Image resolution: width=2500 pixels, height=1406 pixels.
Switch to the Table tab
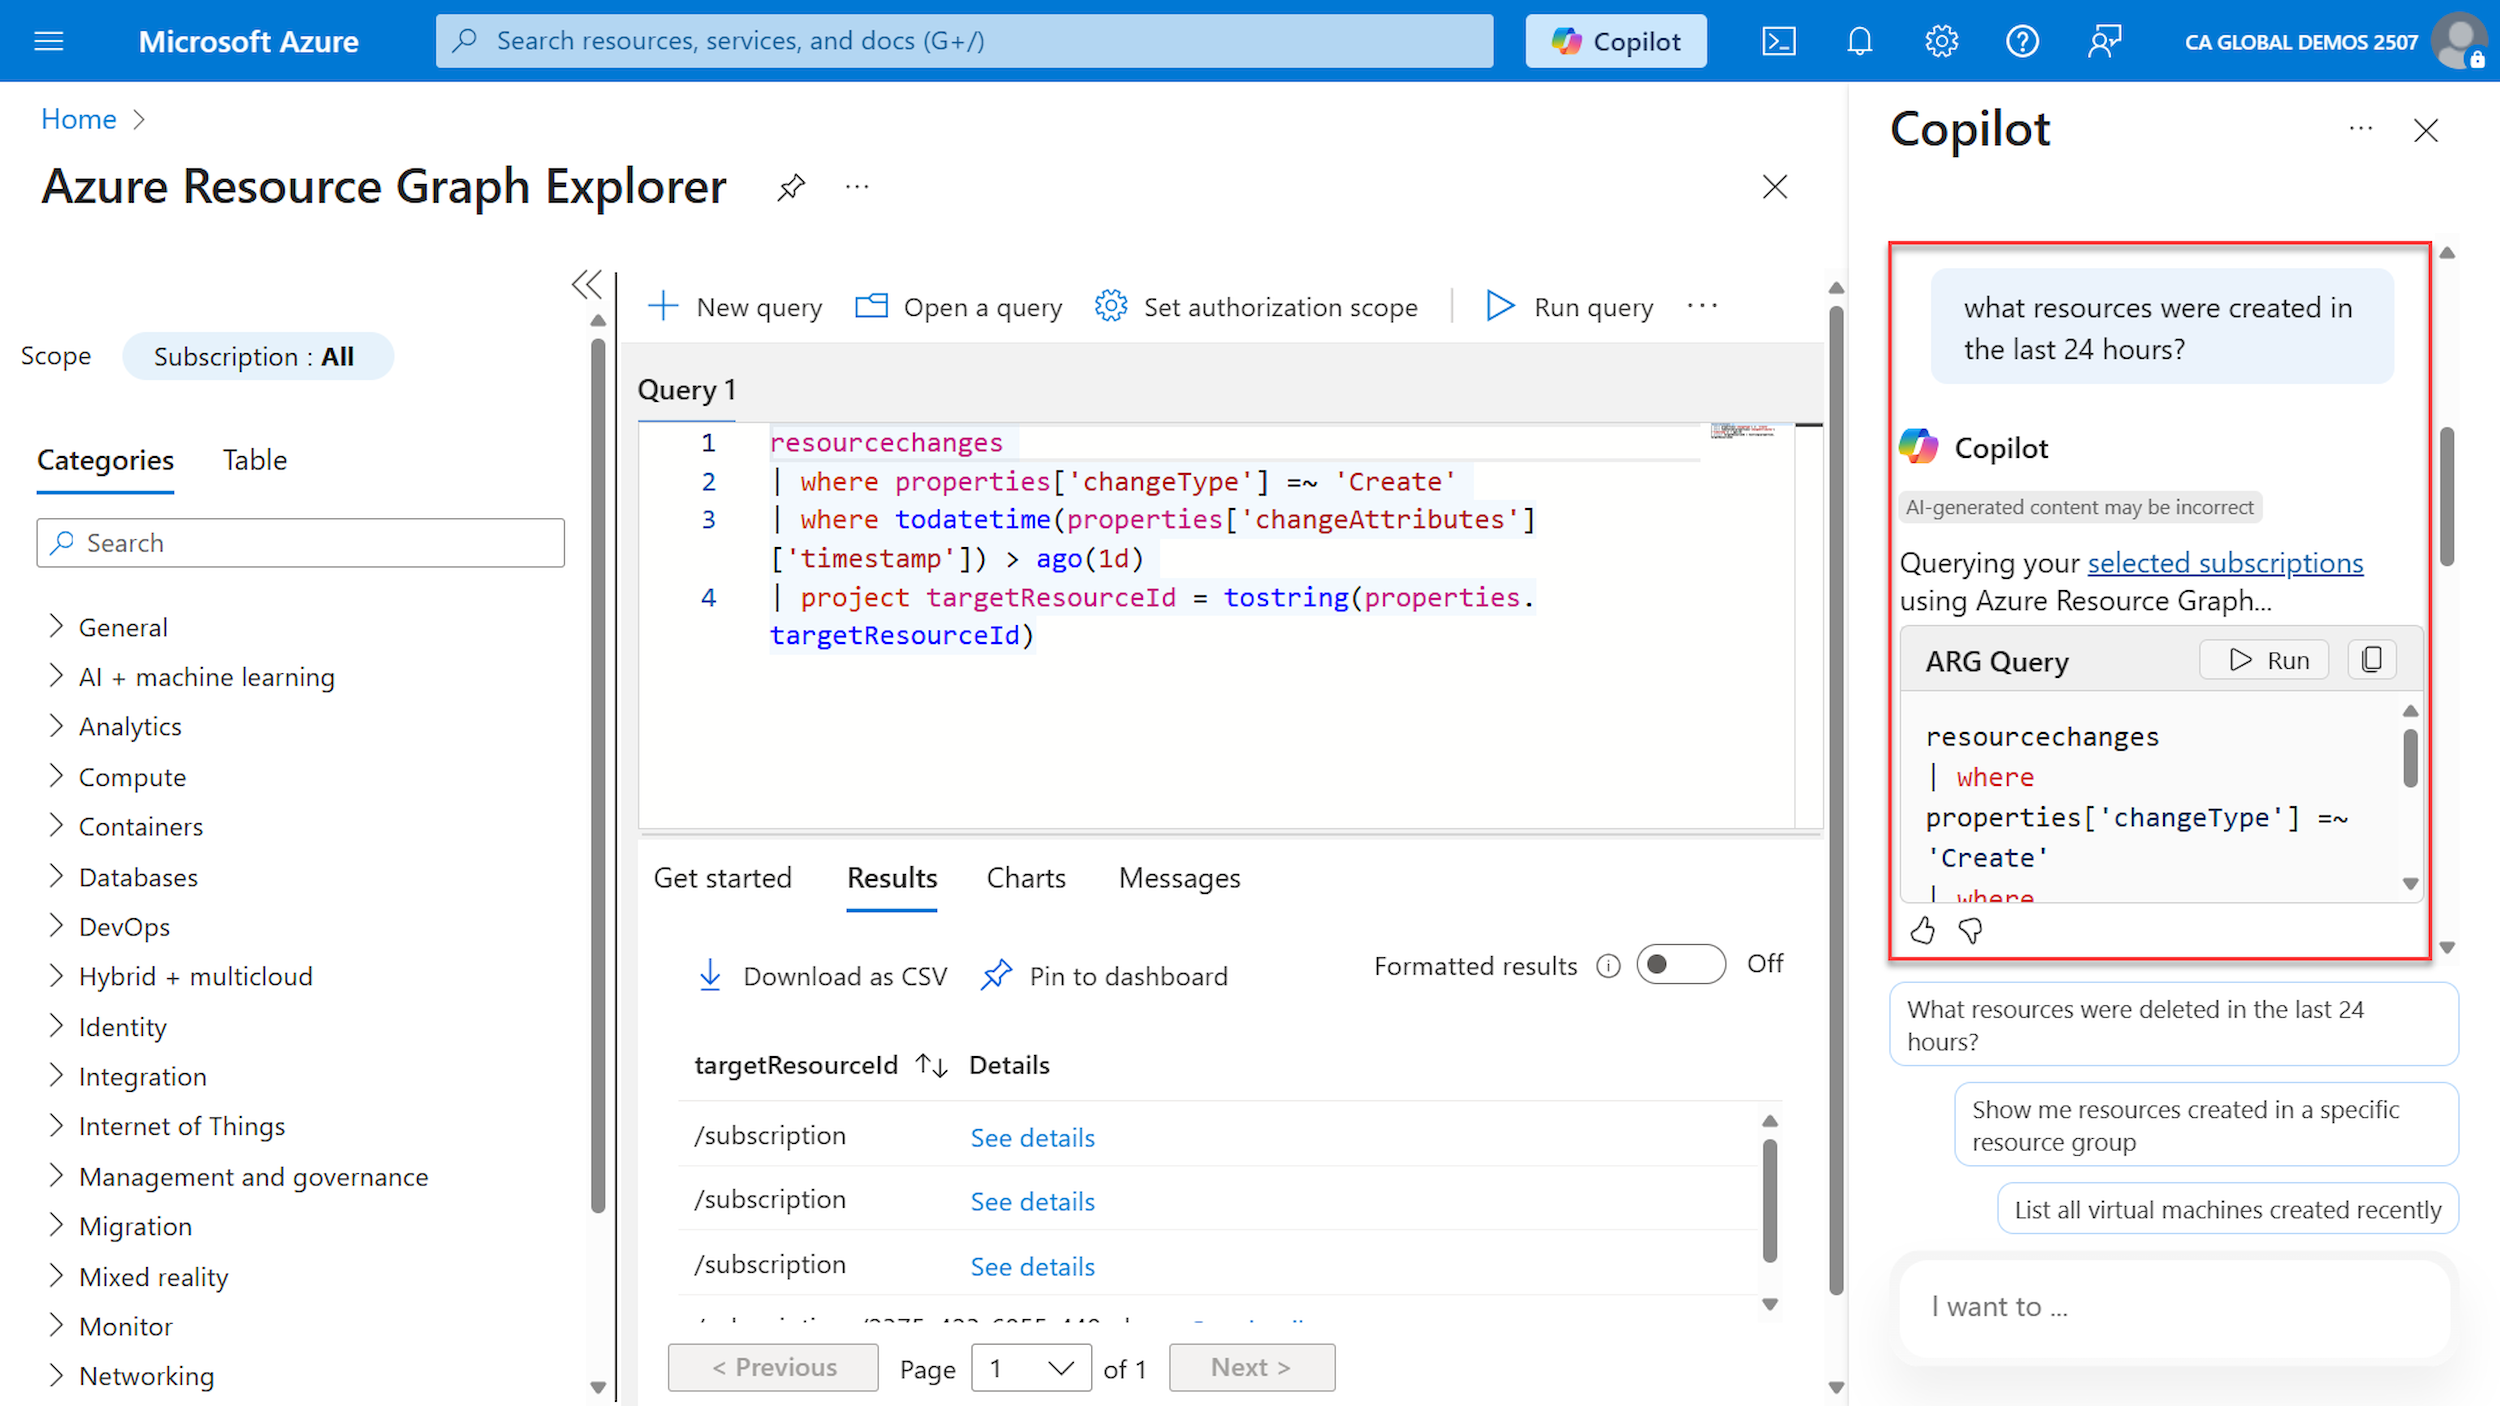point(255,460)
